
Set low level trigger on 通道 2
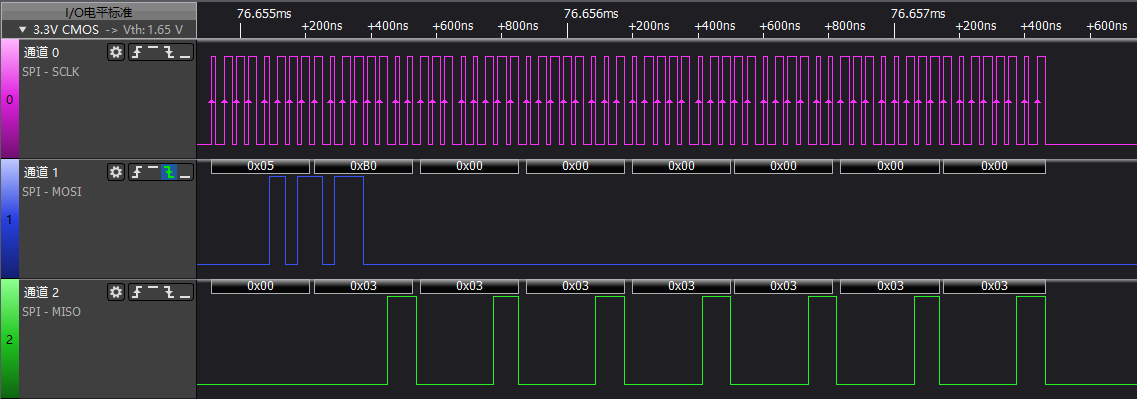pos(186,292)
